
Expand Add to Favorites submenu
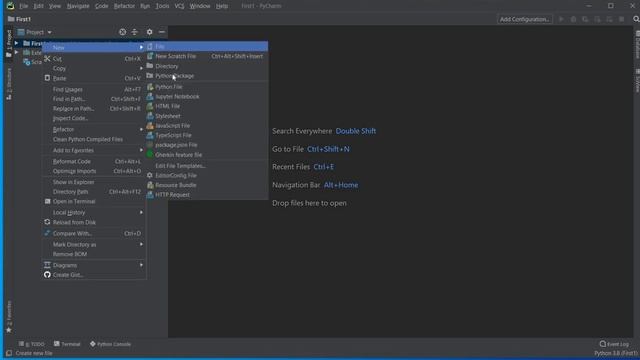tap(94, 150)
